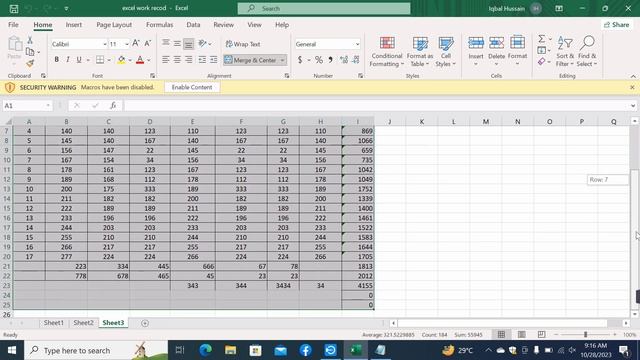This screenshot has height=360, width=640.
Task: Click Insert Function fx icon
Action: (x=113, y=105)
